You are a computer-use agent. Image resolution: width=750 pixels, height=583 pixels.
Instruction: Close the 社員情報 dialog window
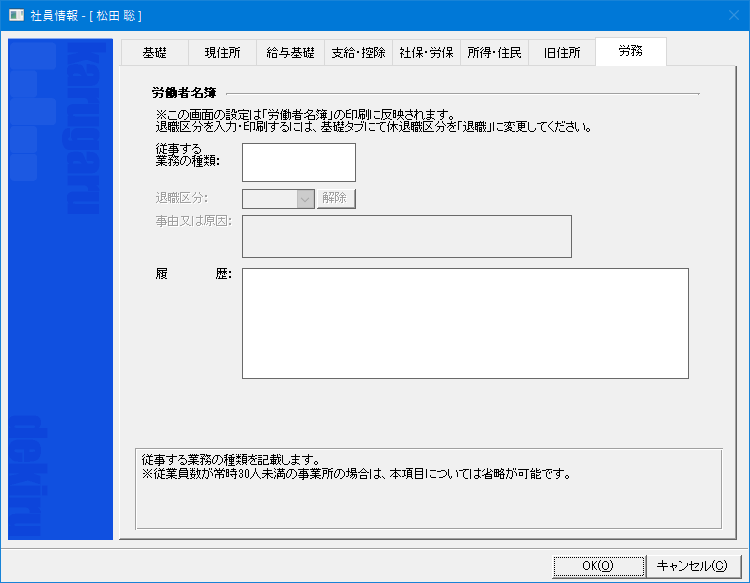tap(734, 15)
